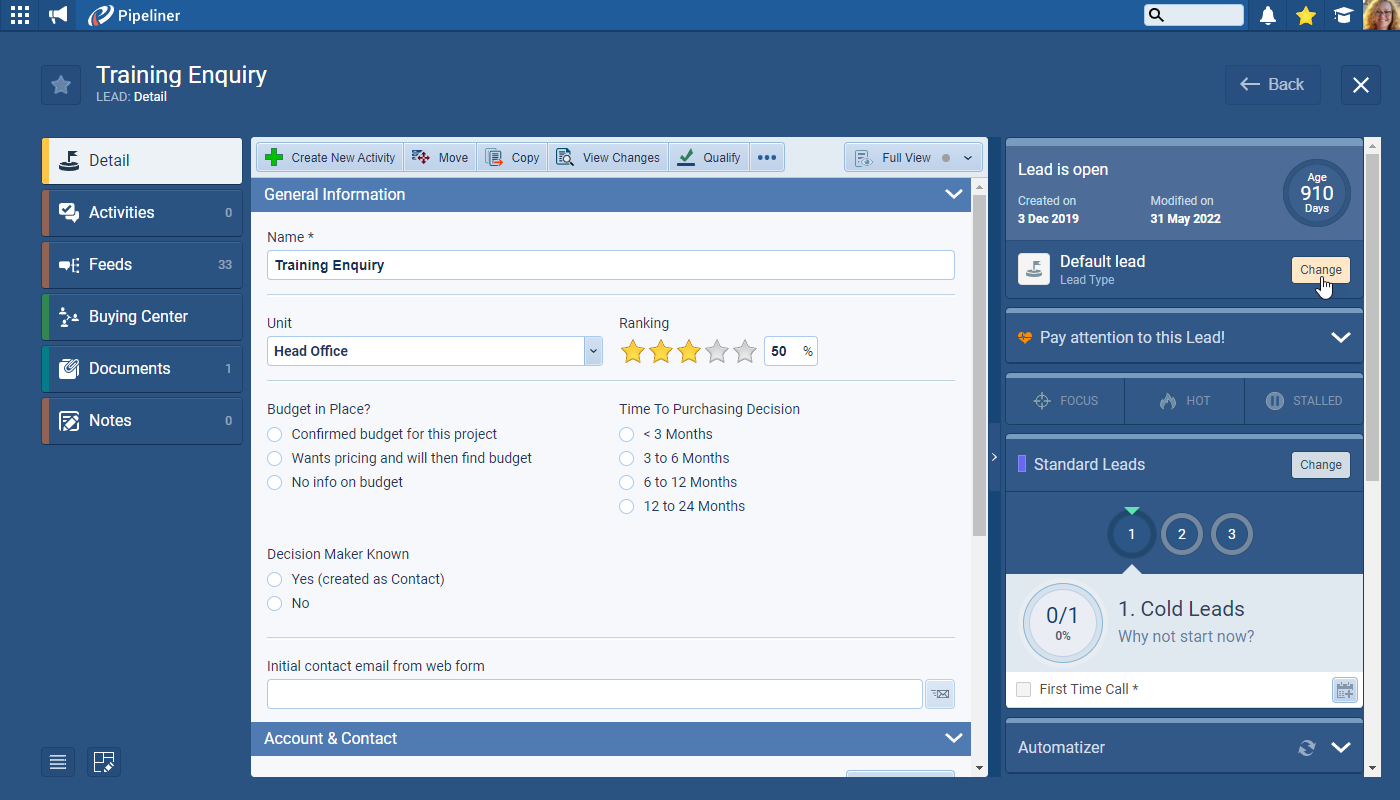Click the email icon beside web form field
The image size is (1400, 800).
(939, 694)
